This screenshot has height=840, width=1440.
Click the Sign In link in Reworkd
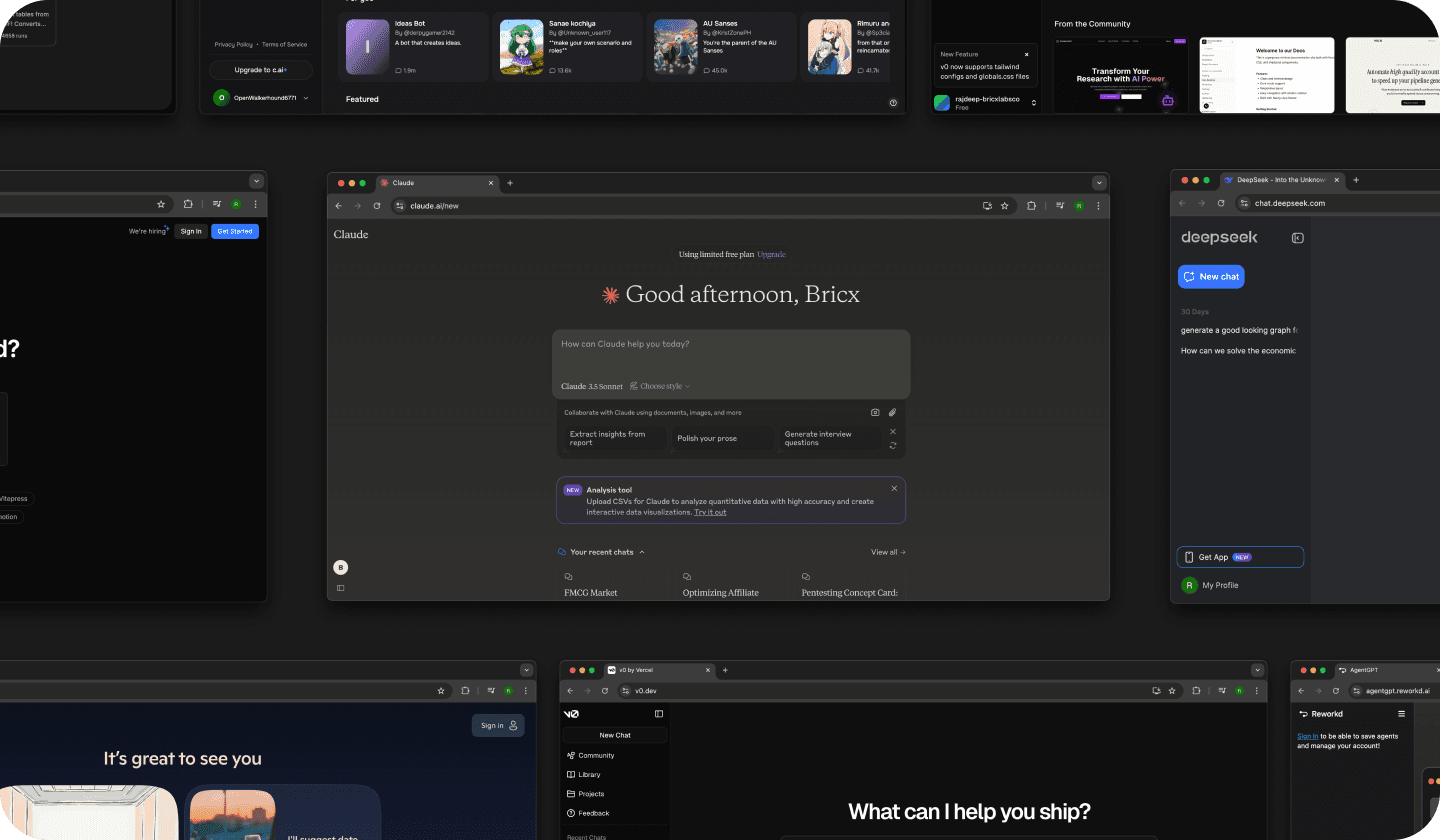(1307, 736)
